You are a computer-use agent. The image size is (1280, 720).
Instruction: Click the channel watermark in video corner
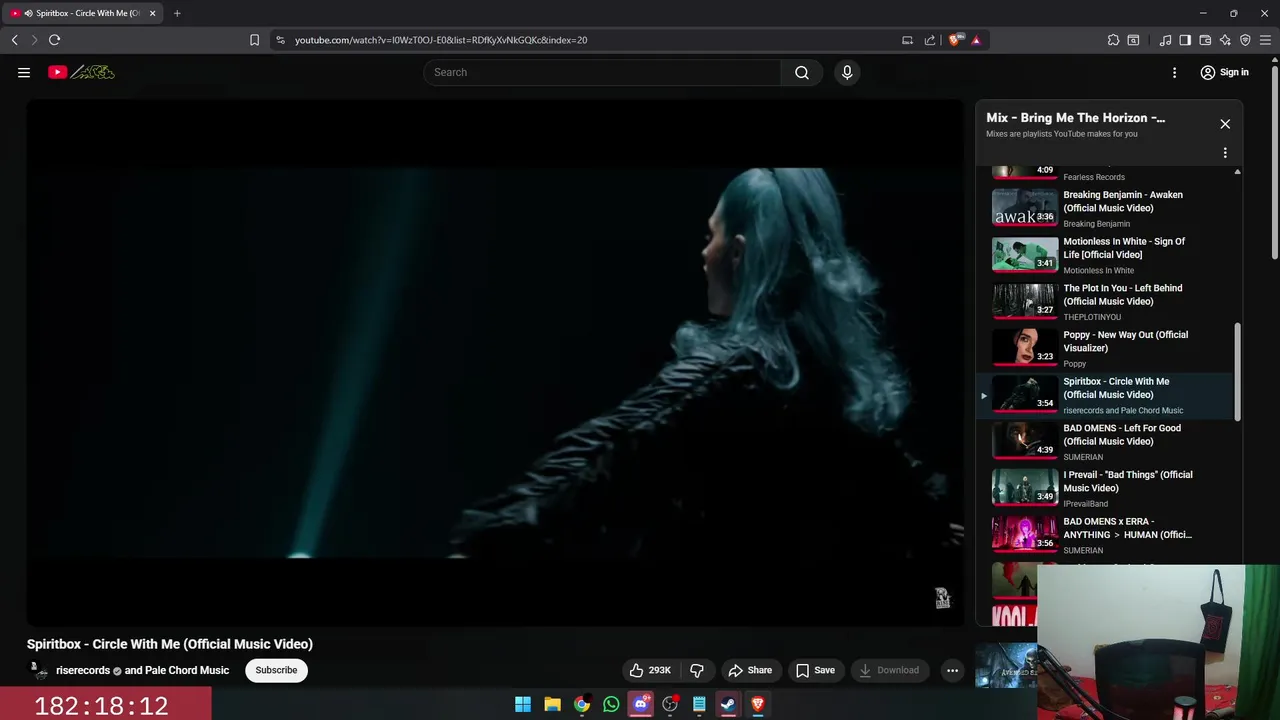[x=942, y=598]
